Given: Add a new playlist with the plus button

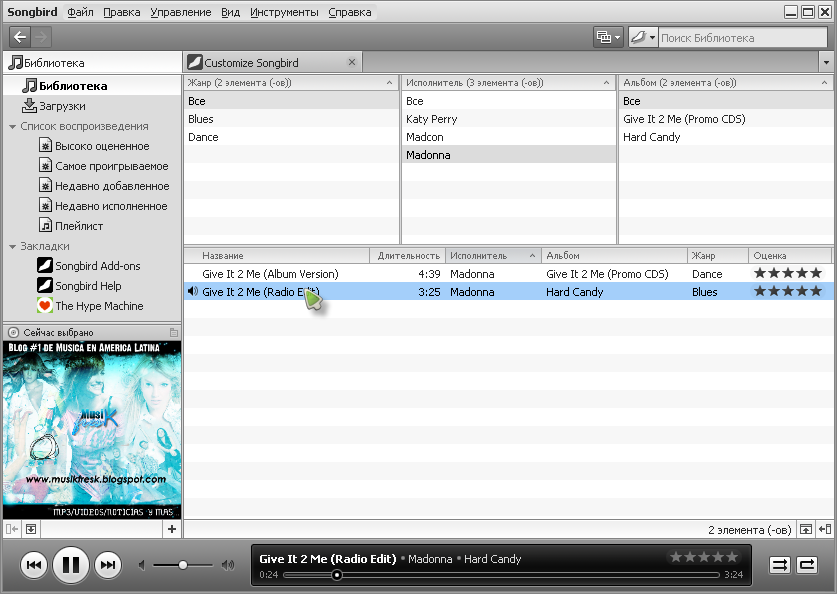Looking at the screenshot, I should point(172,529).
